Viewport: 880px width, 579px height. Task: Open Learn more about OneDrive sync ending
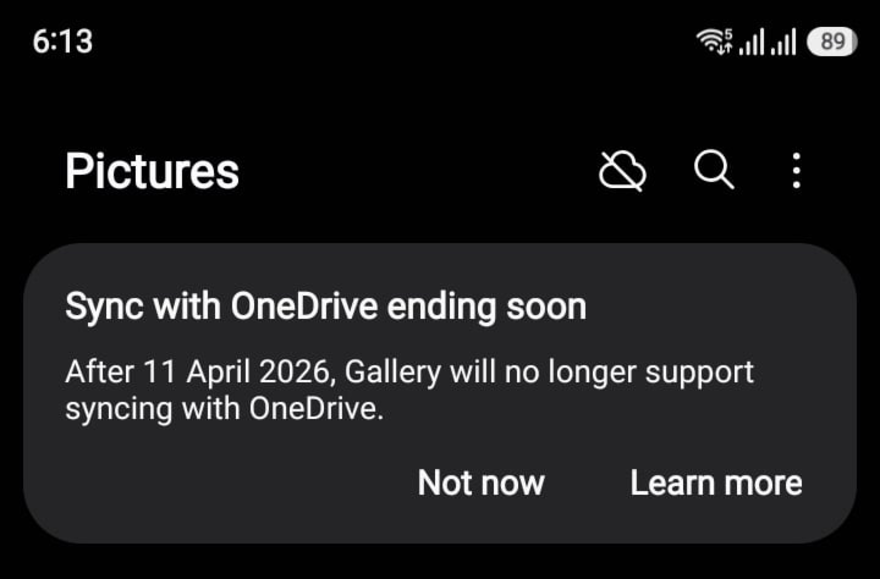click(x=716, y=483)
